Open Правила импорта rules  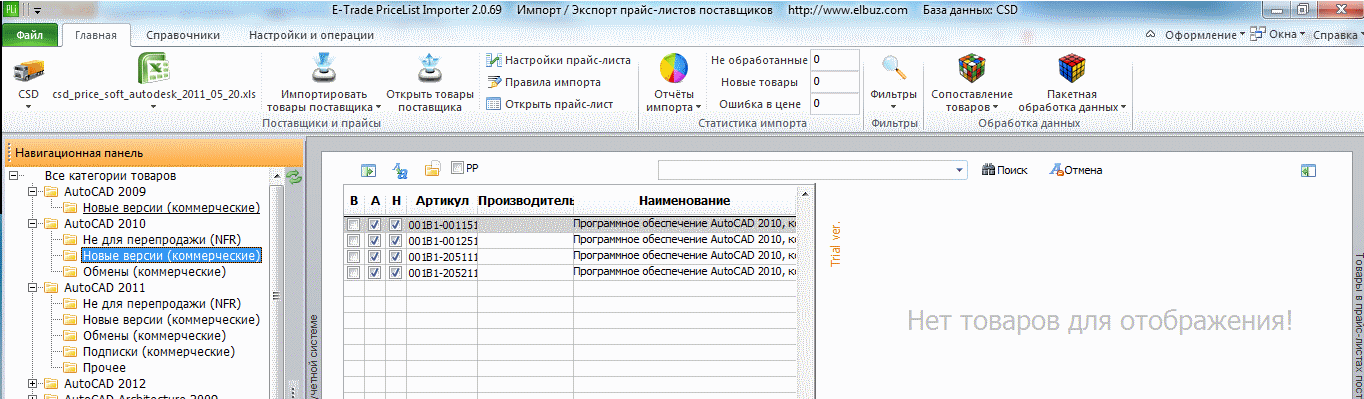[x=544, y=82]
